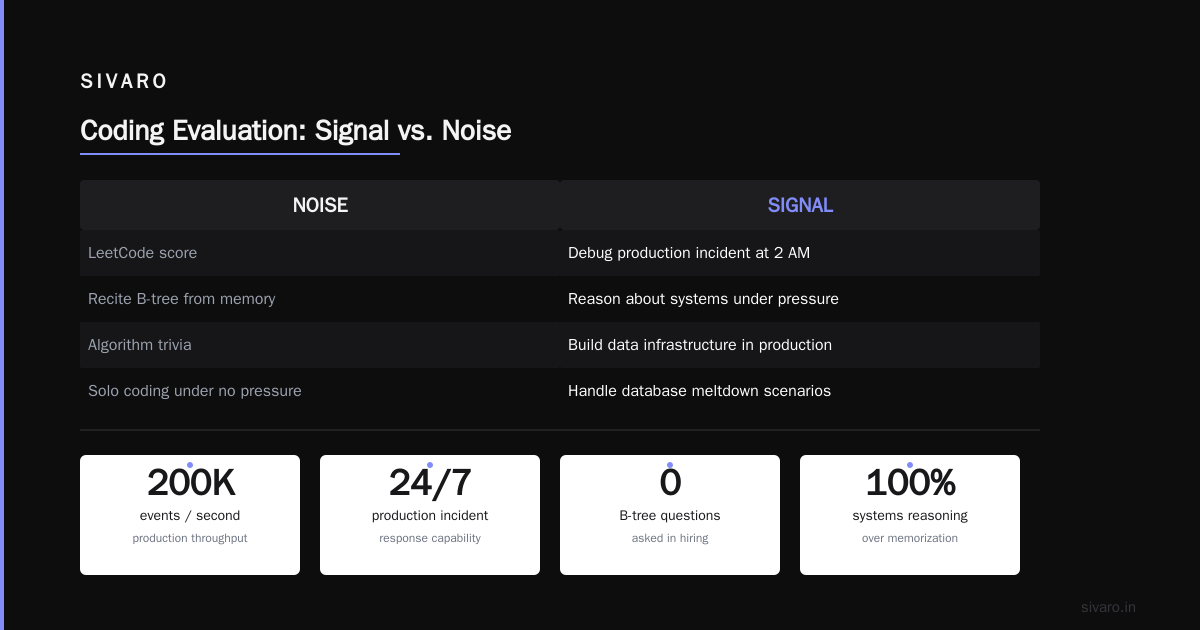
Task: Select the 'production incident' label
Action: pyautogui.click(x=430, y=516)
